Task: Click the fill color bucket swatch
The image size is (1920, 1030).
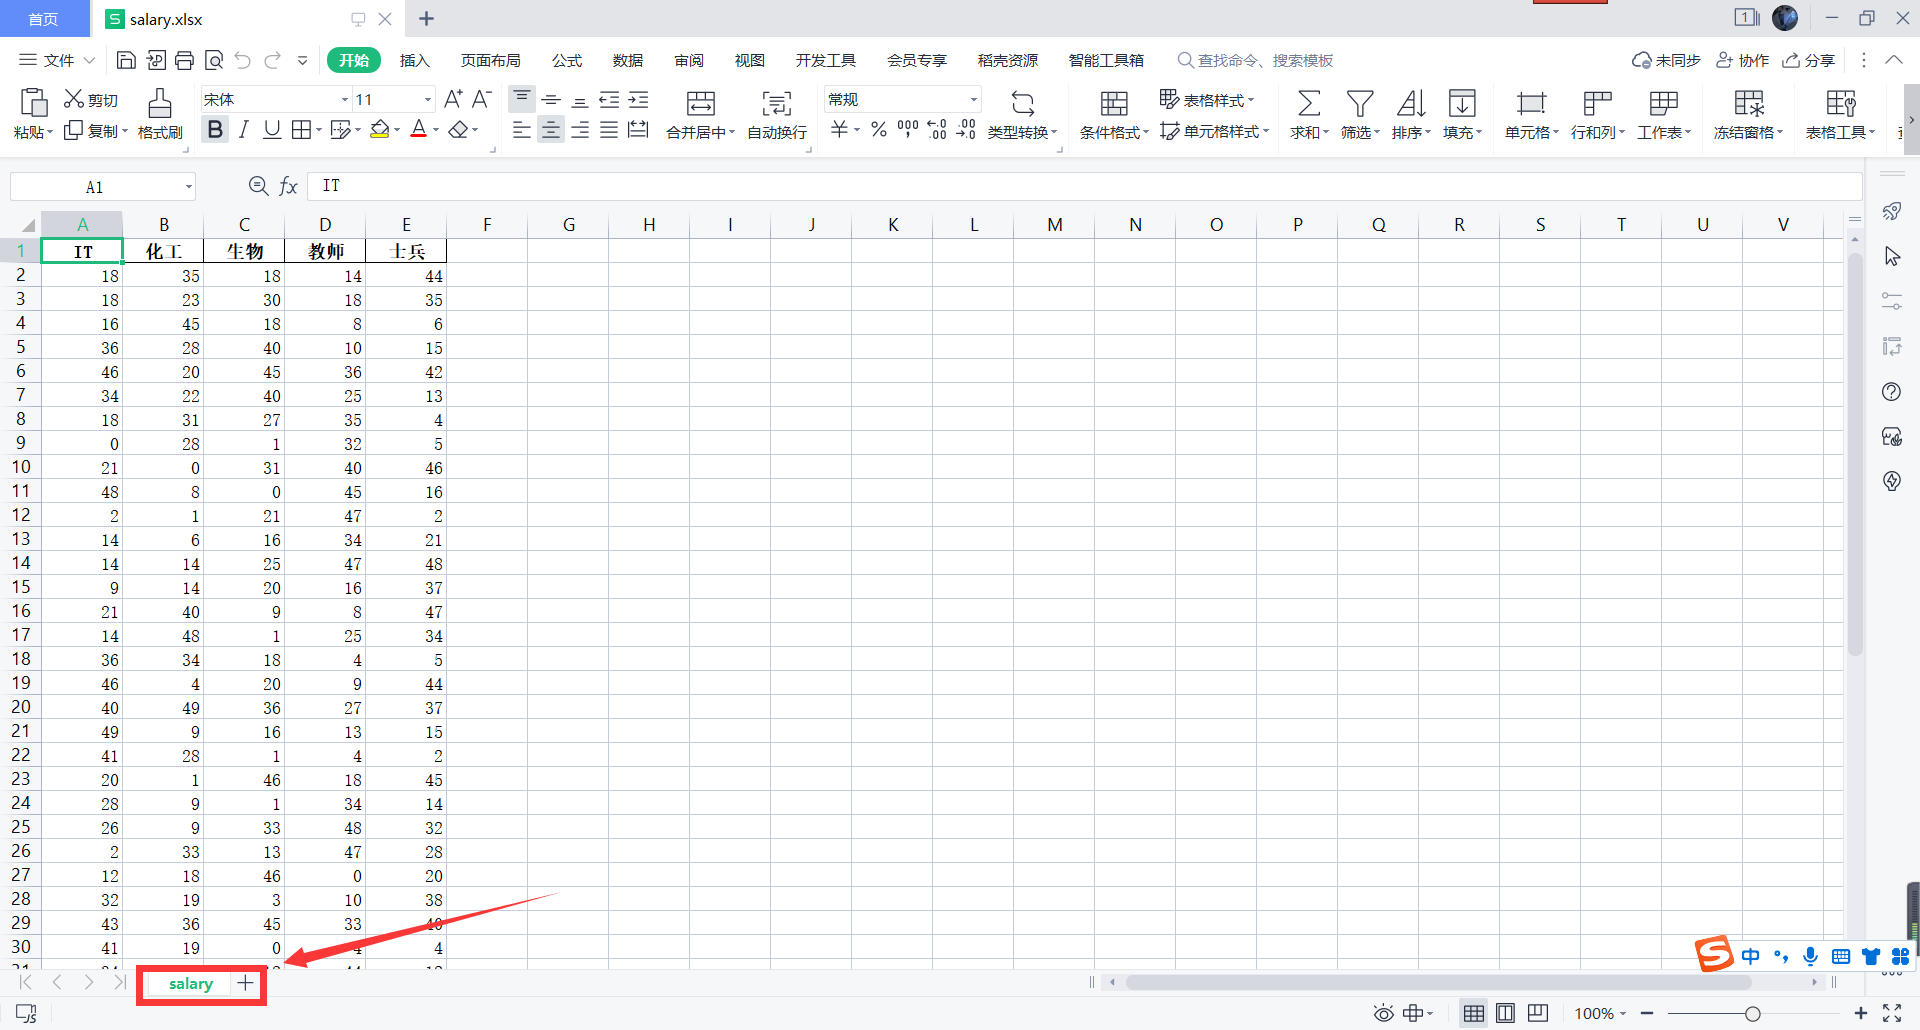Action: point(379,129)
